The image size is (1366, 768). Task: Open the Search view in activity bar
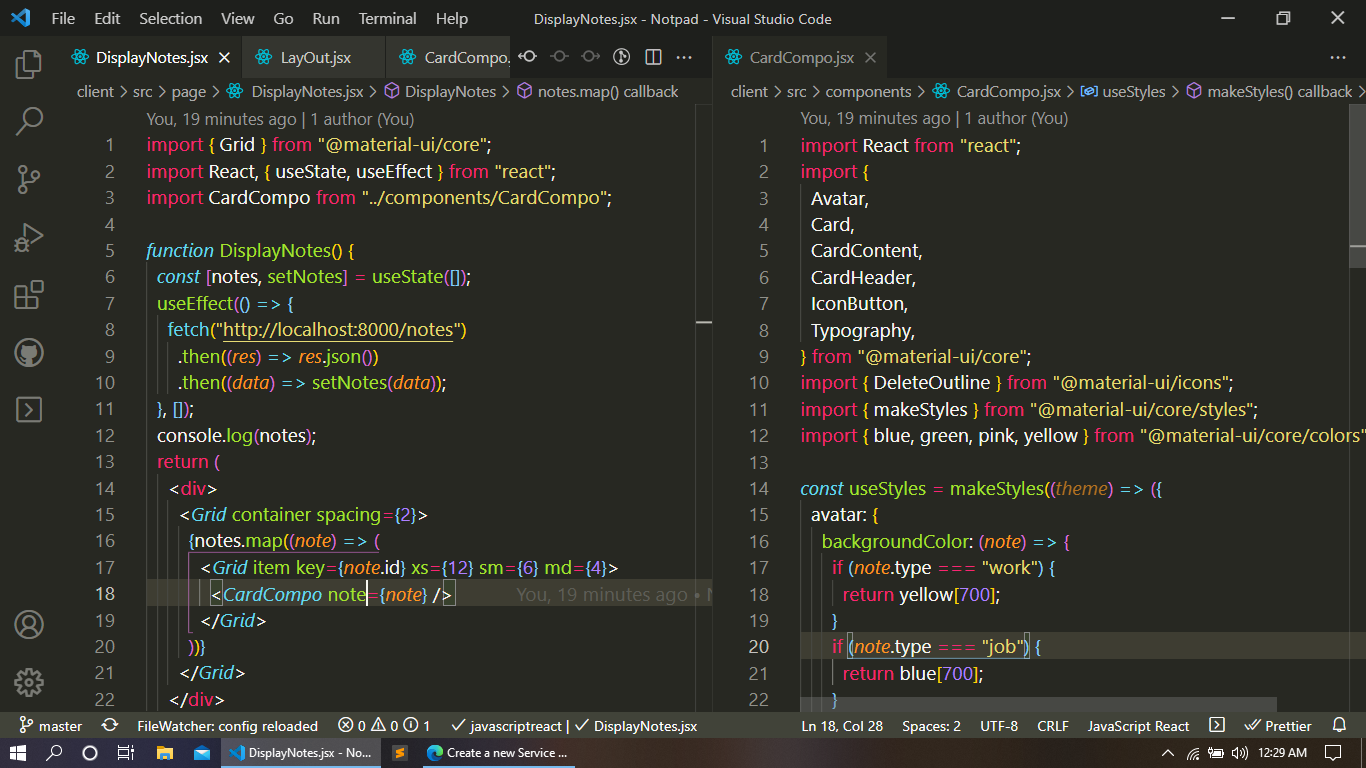[28, 122]
